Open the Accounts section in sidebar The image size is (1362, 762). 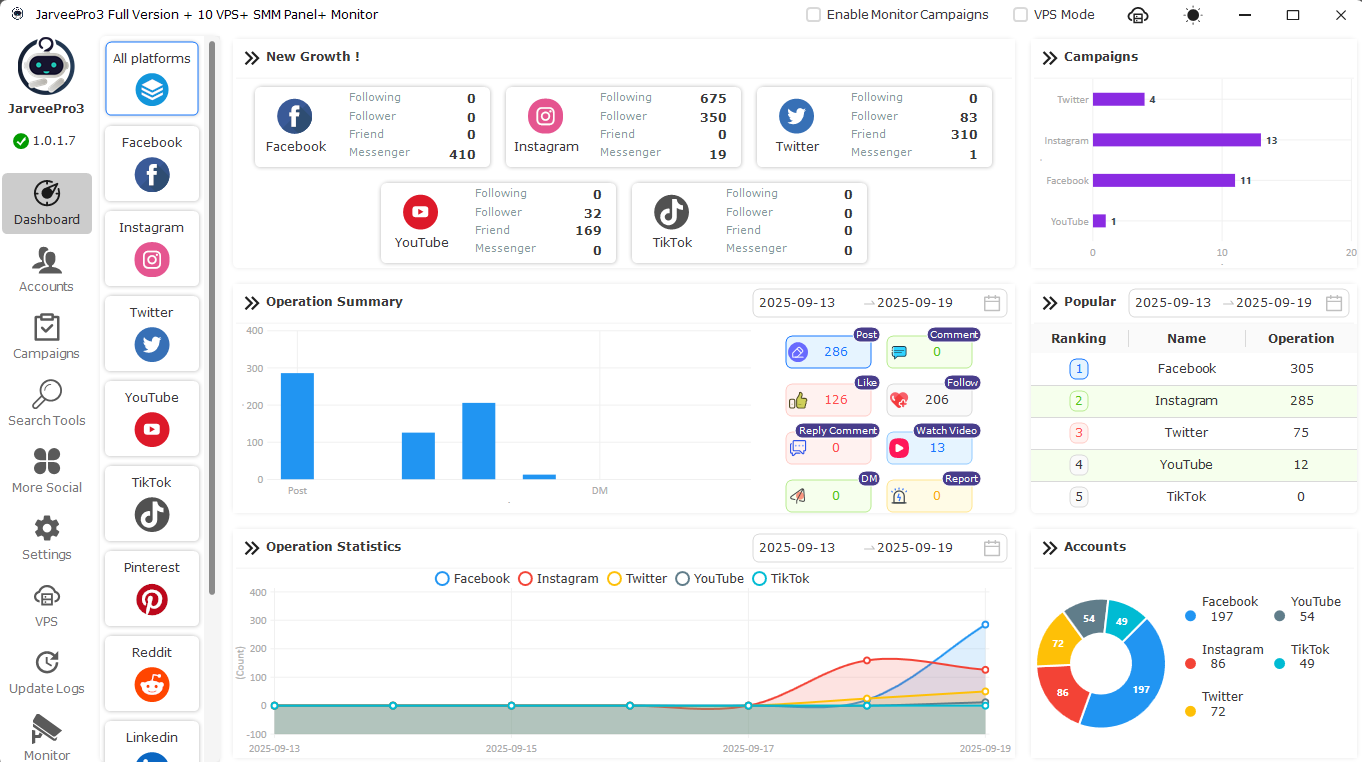[47, 270]
